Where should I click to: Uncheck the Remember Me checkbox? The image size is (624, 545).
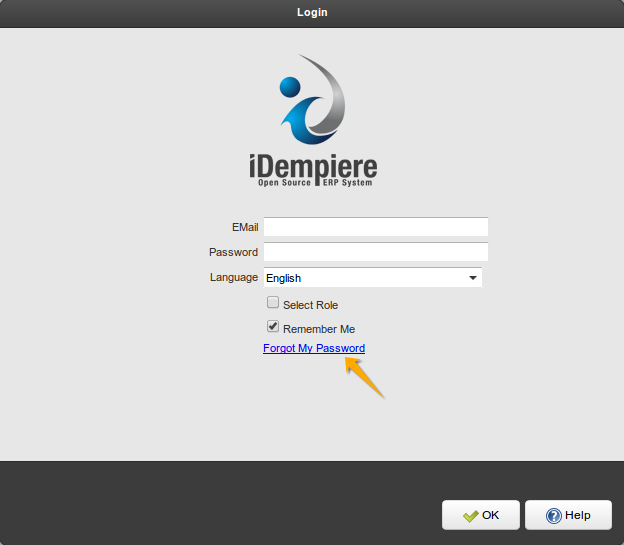272,327
